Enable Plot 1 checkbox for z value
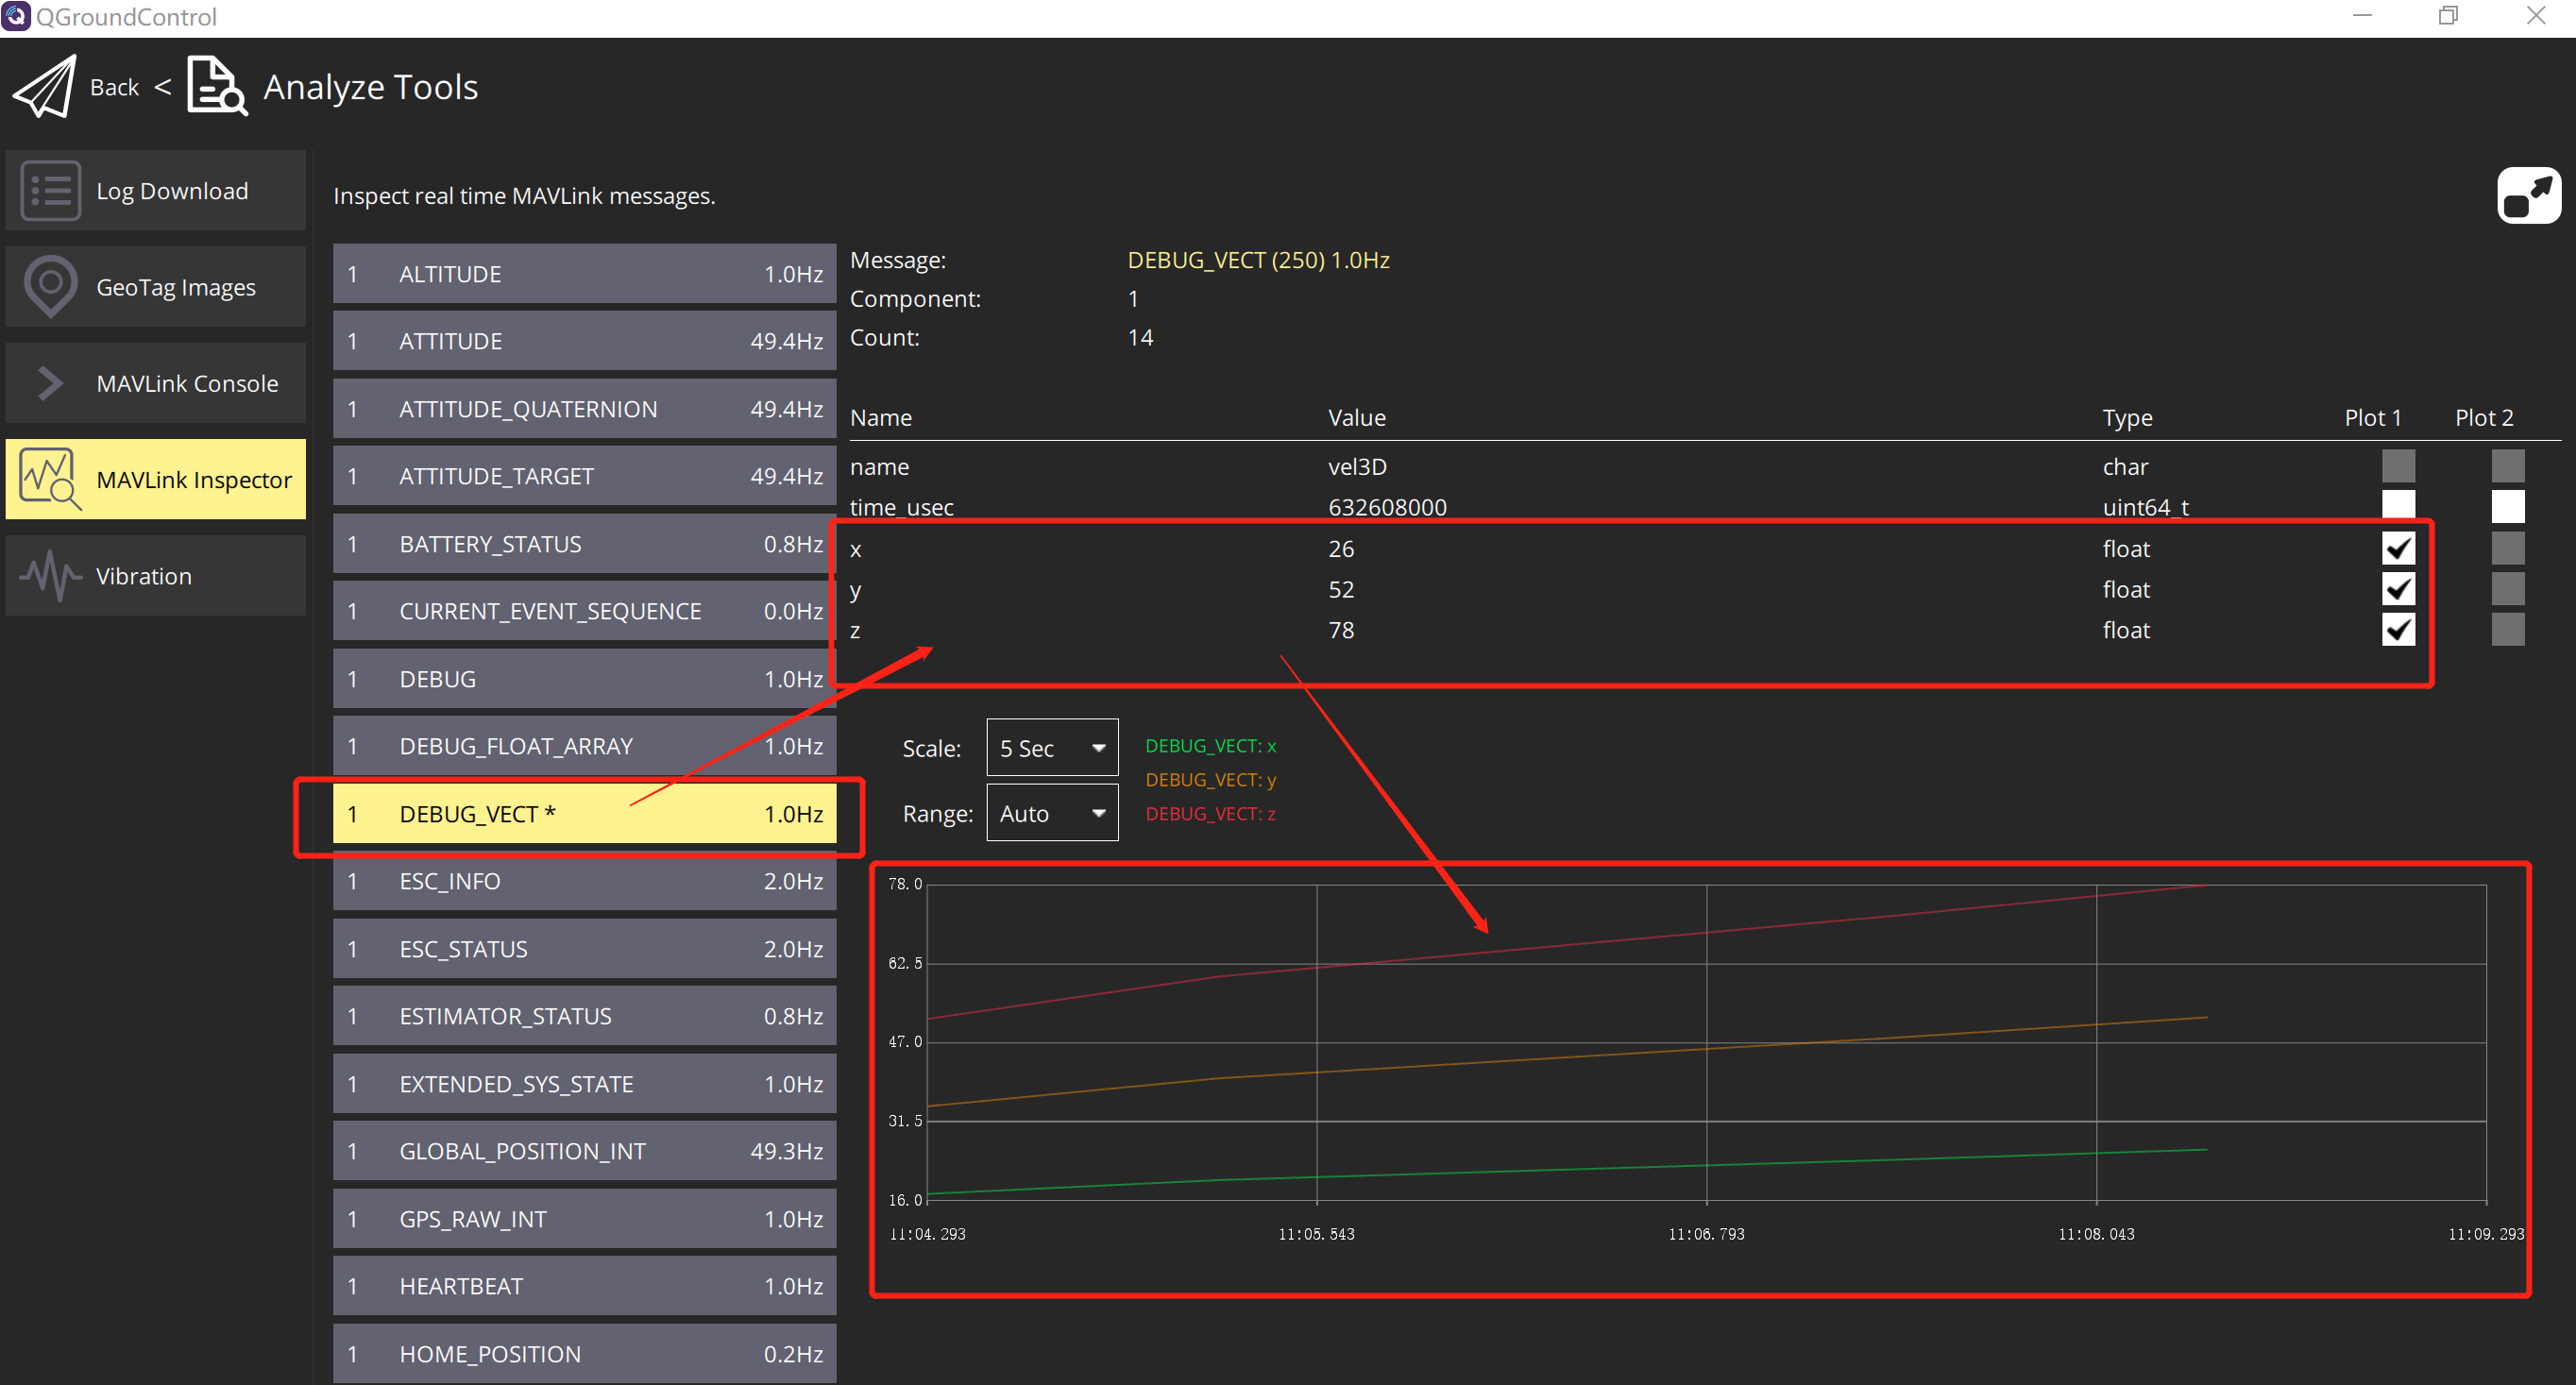This screenshot has height=1385, width=2576. 2397,631
